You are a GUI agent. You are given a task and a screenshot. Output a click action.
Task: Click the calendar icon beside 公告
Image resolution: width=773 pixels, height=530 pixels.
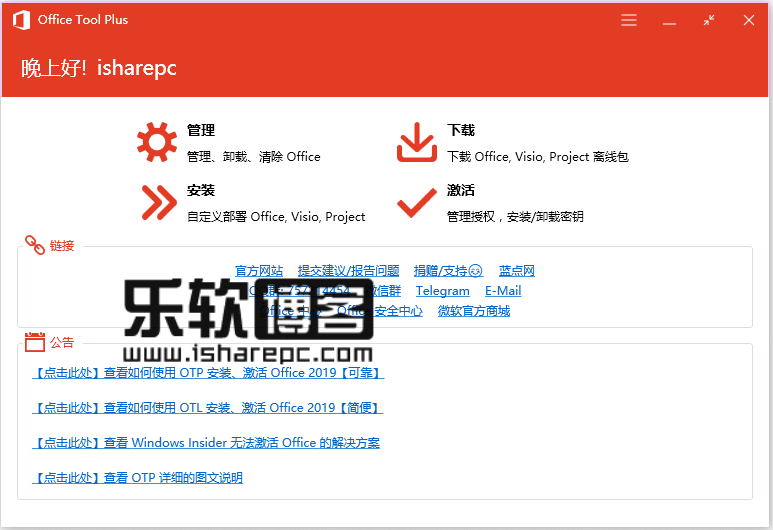(35, 342)
